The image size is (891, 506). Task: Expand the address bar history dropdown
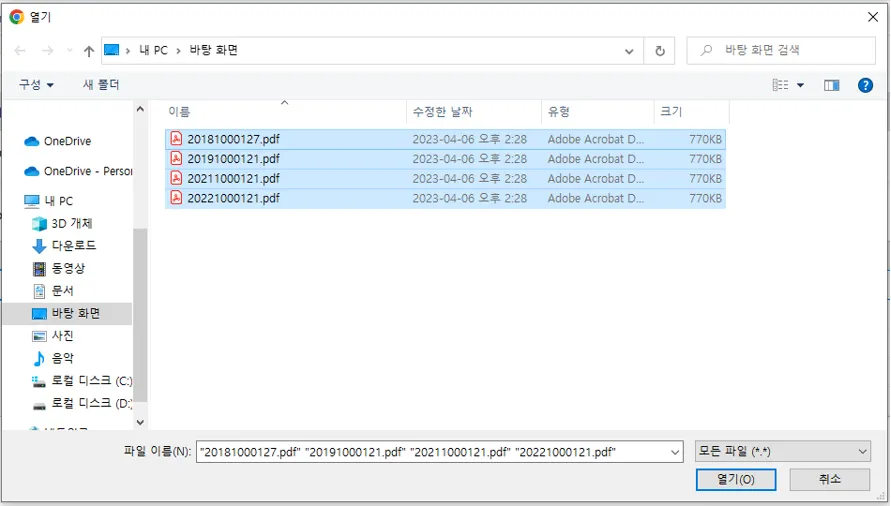(629, 51)
